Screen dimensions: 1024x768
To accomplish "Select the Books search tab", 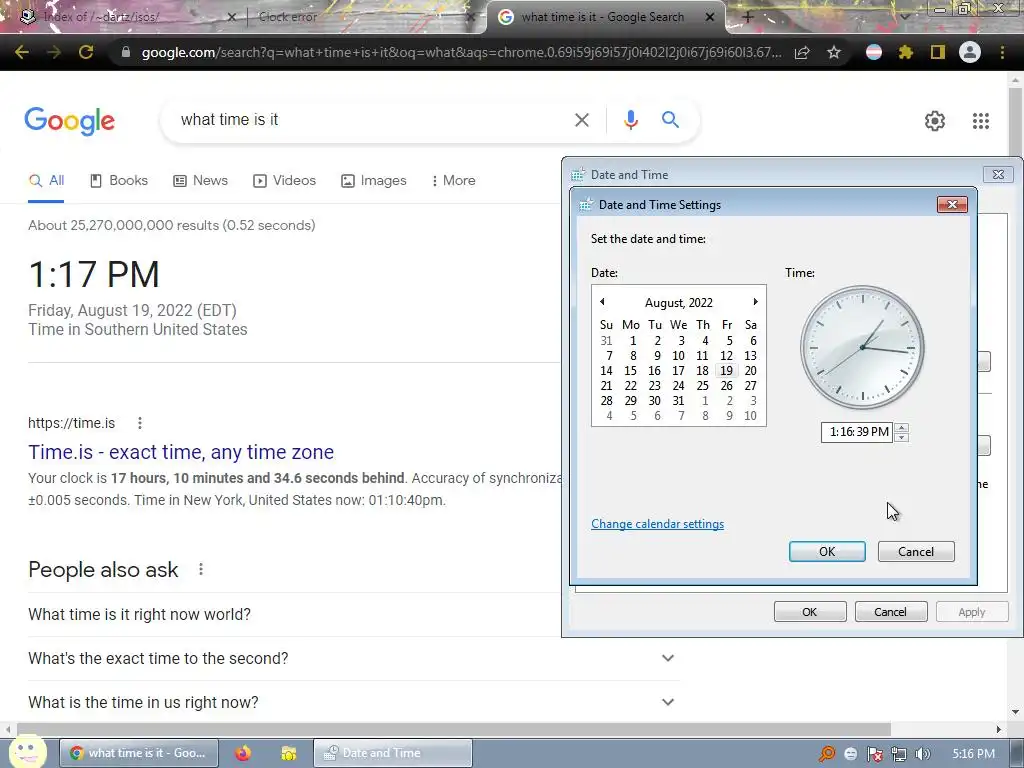I will (119, 181).
